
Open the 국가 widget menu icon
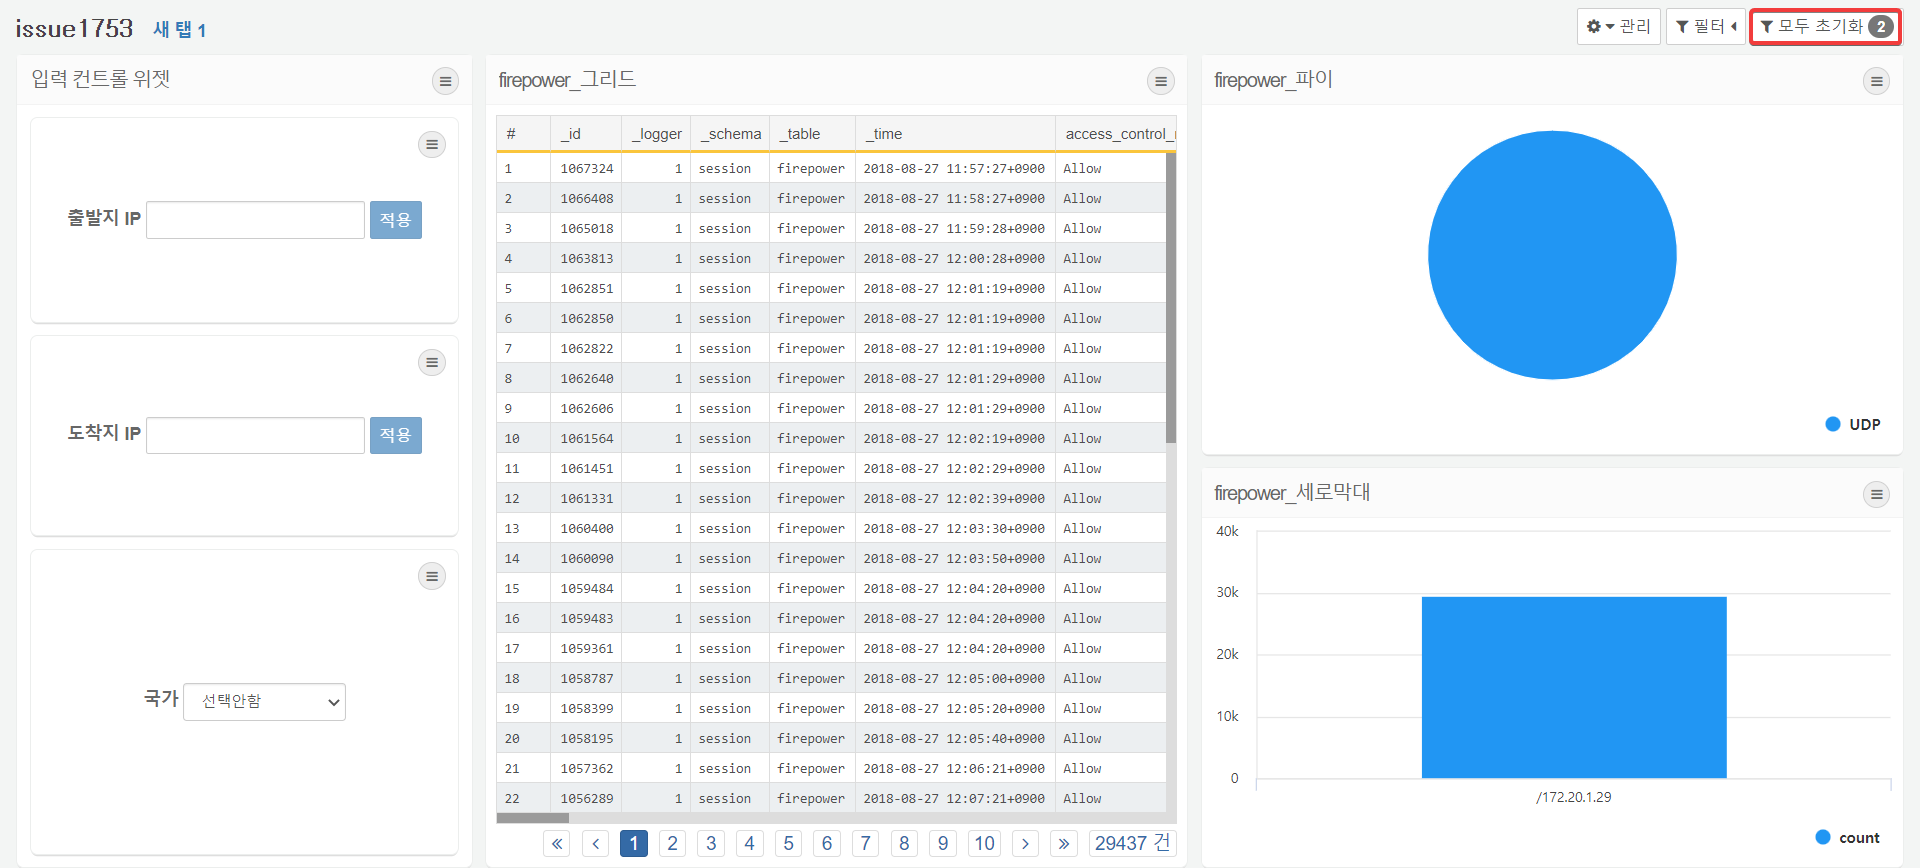tap(432, 576)
